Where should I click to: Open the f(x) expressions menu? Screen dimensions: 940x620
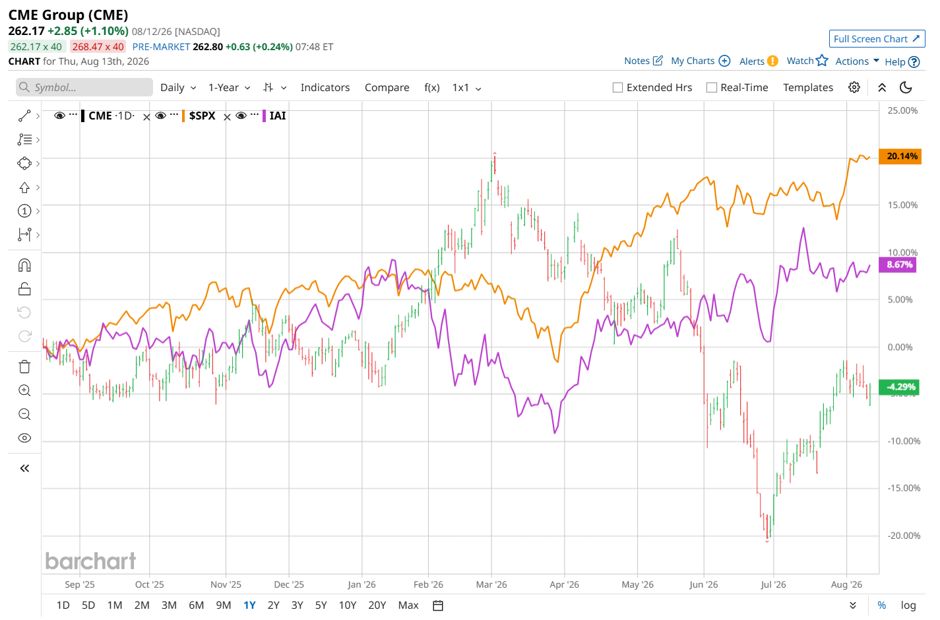pos(432,88)
